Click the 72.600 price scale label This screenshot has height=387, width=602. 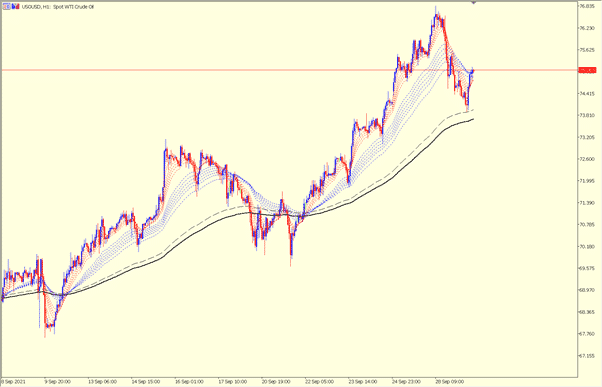[587, 159]
